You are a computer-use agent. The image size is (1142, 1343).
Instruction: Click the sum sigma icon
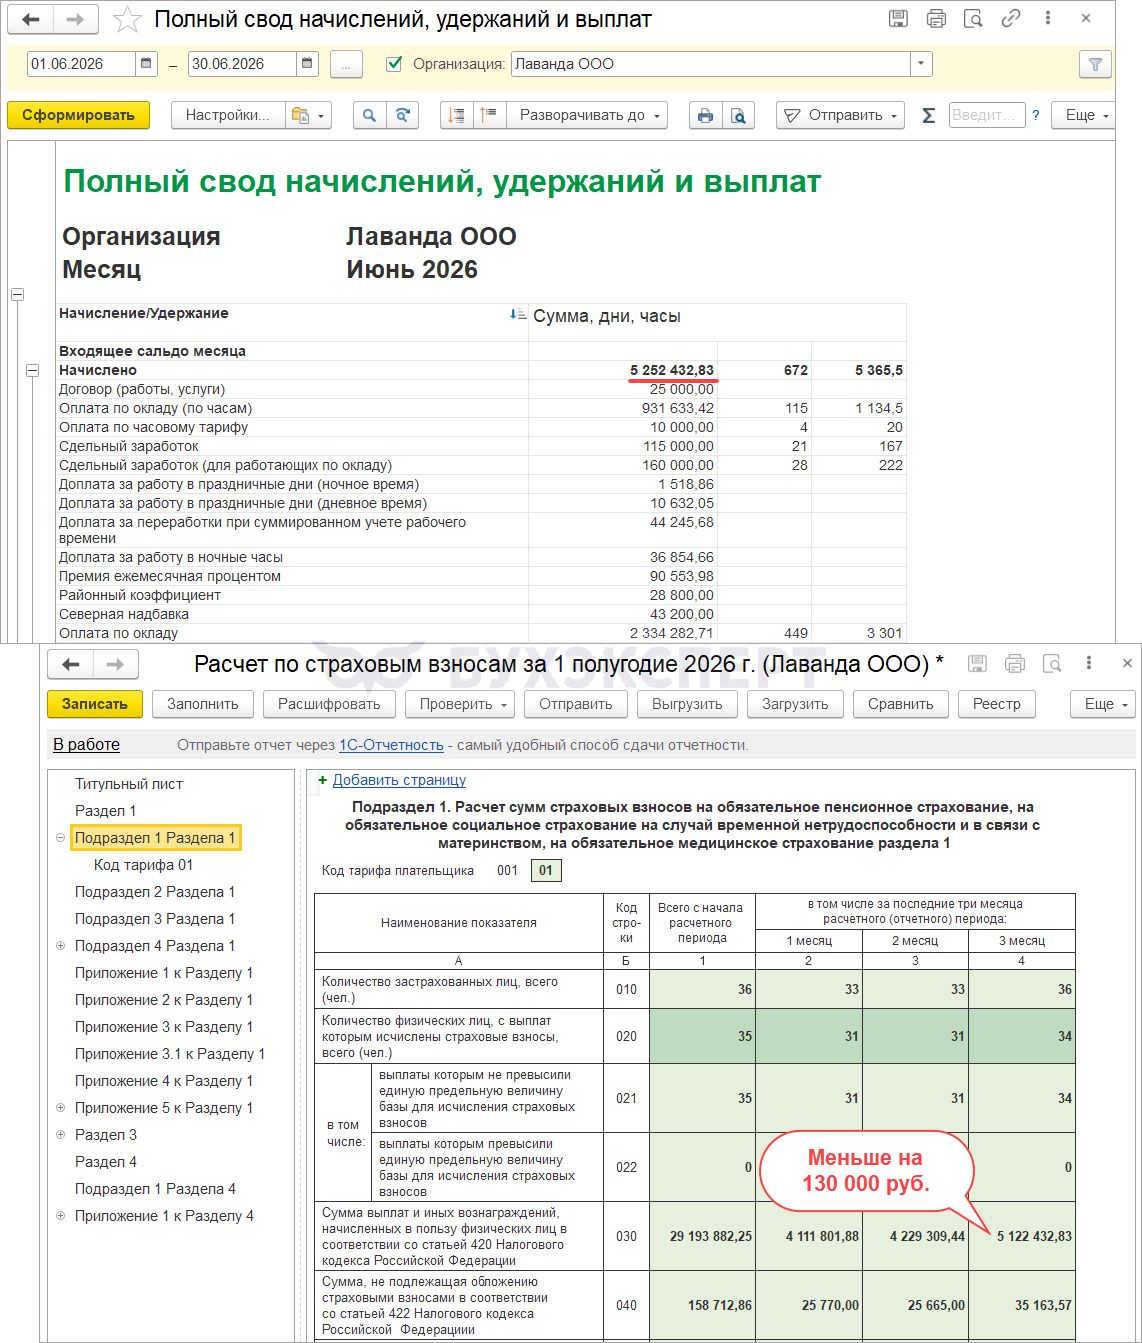pyautogui.click(x=928, y=116)
